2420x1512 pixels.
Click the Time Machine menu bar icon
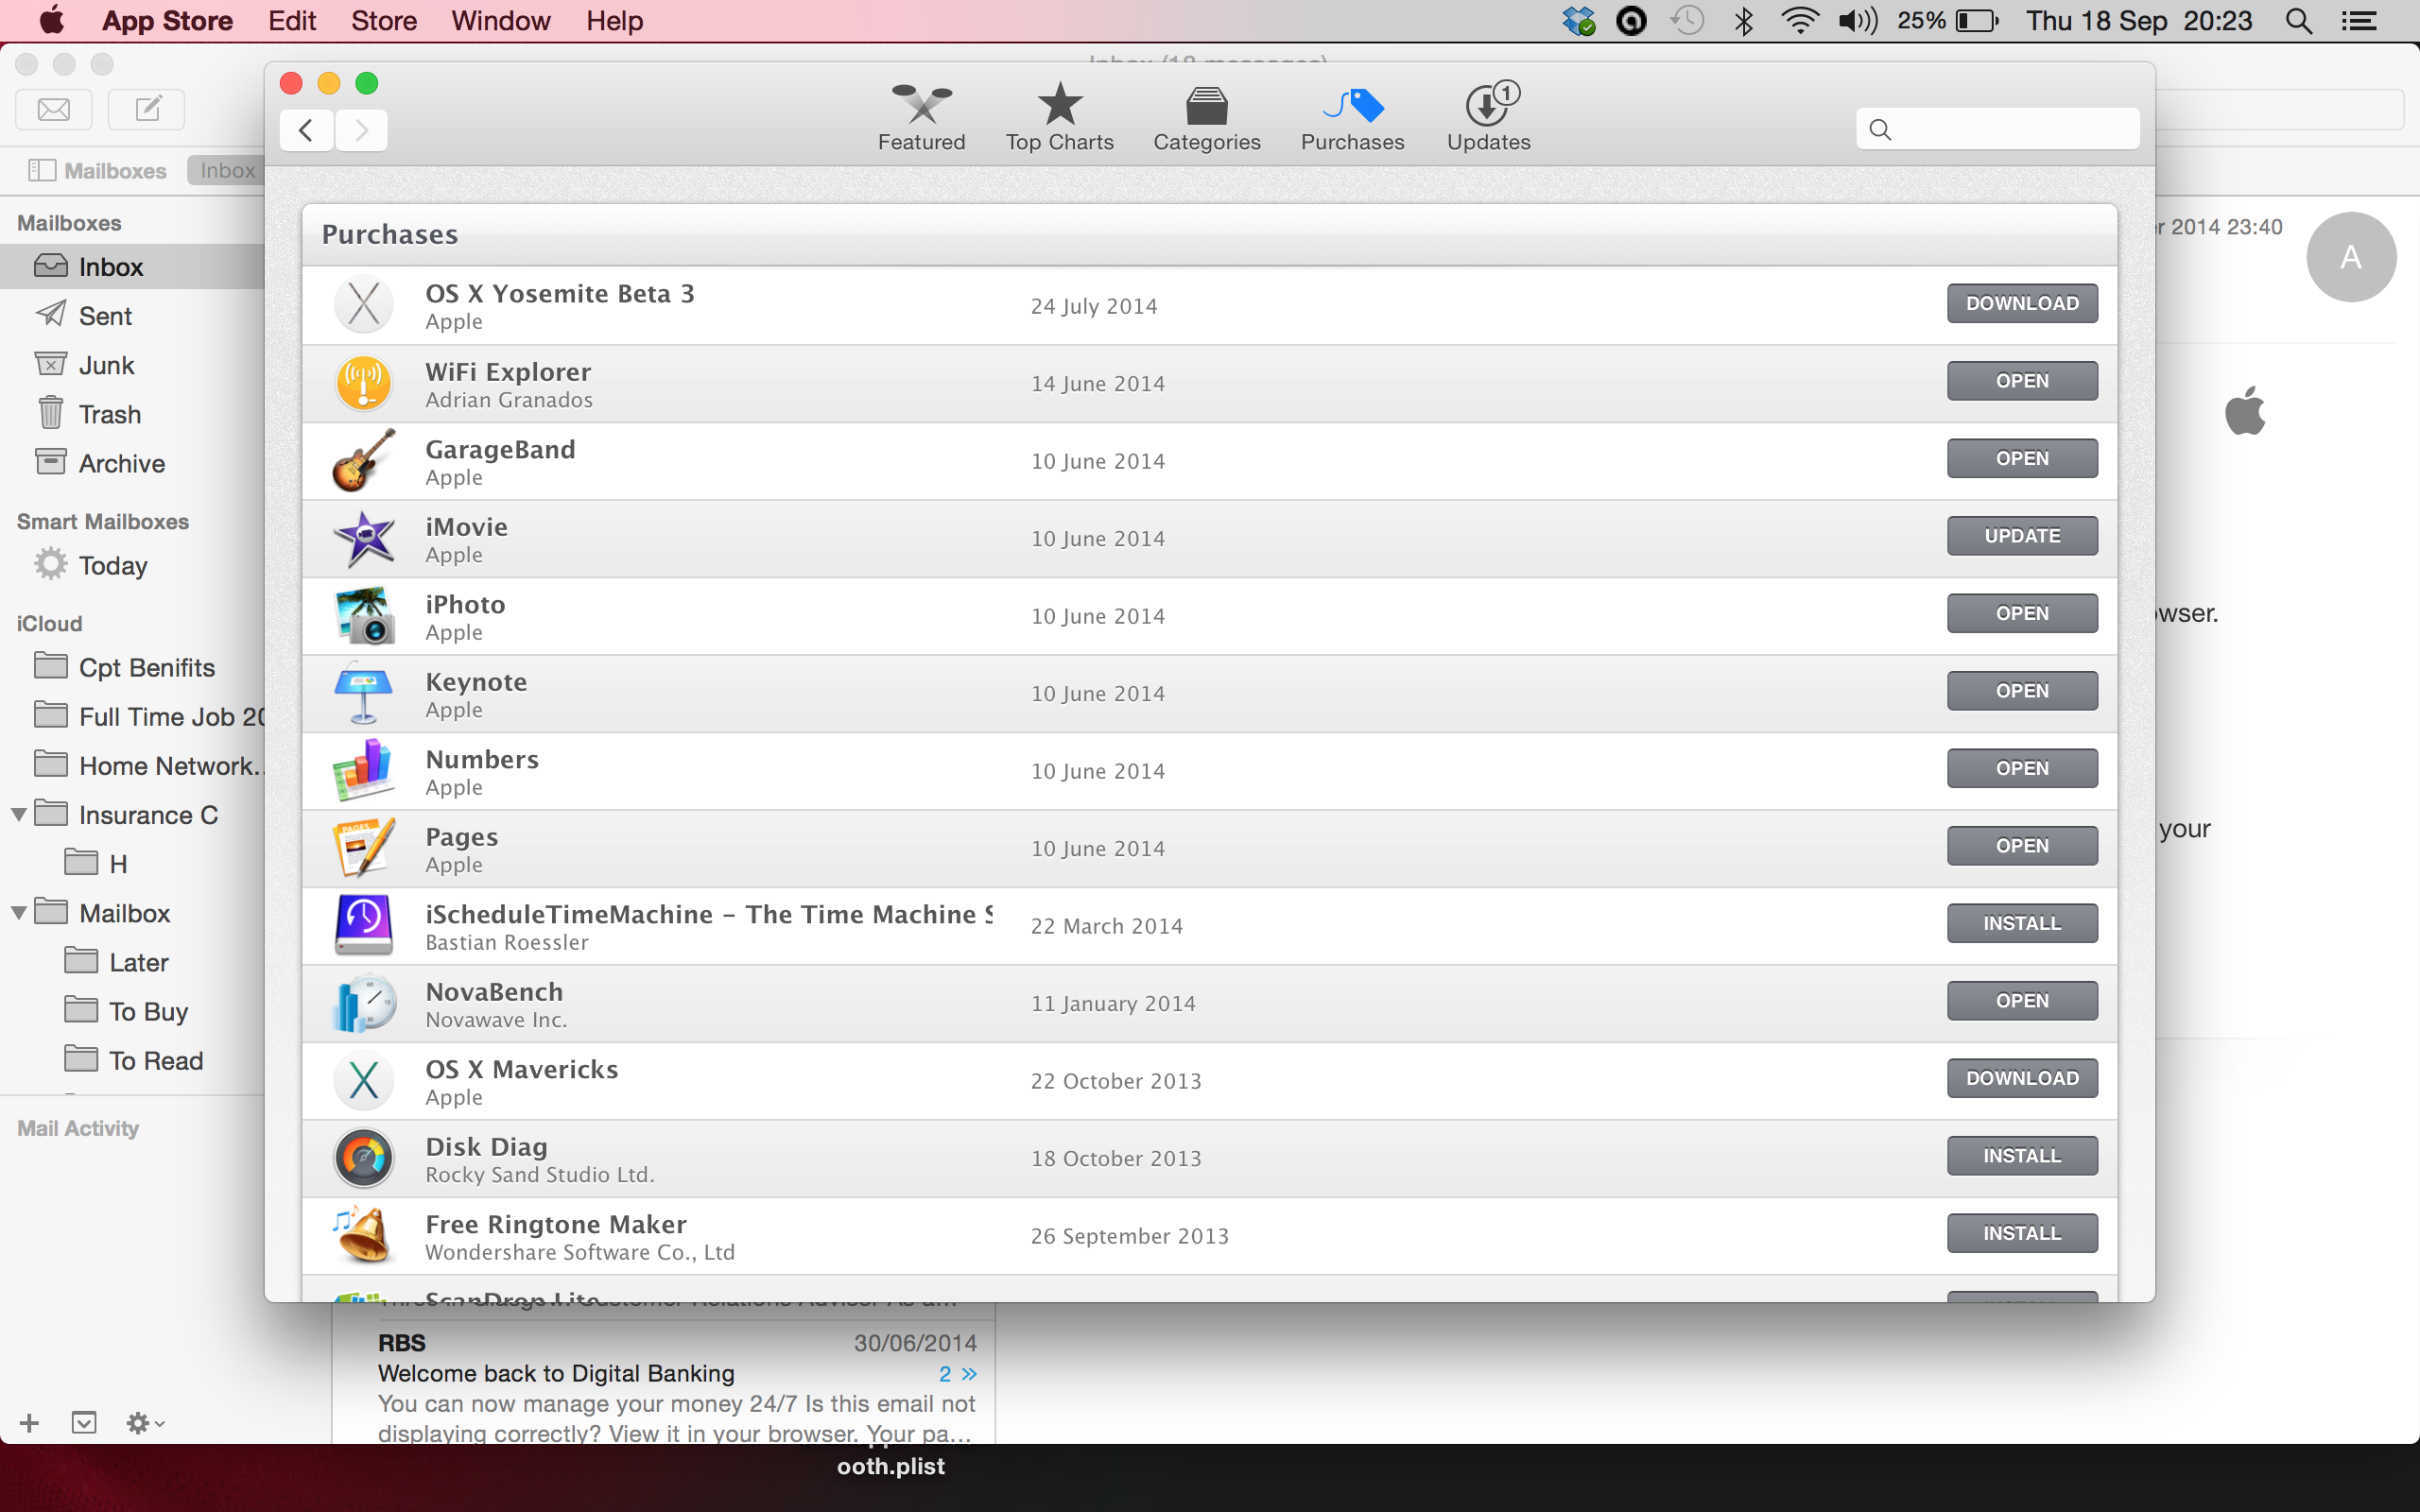click(1687, 21)
